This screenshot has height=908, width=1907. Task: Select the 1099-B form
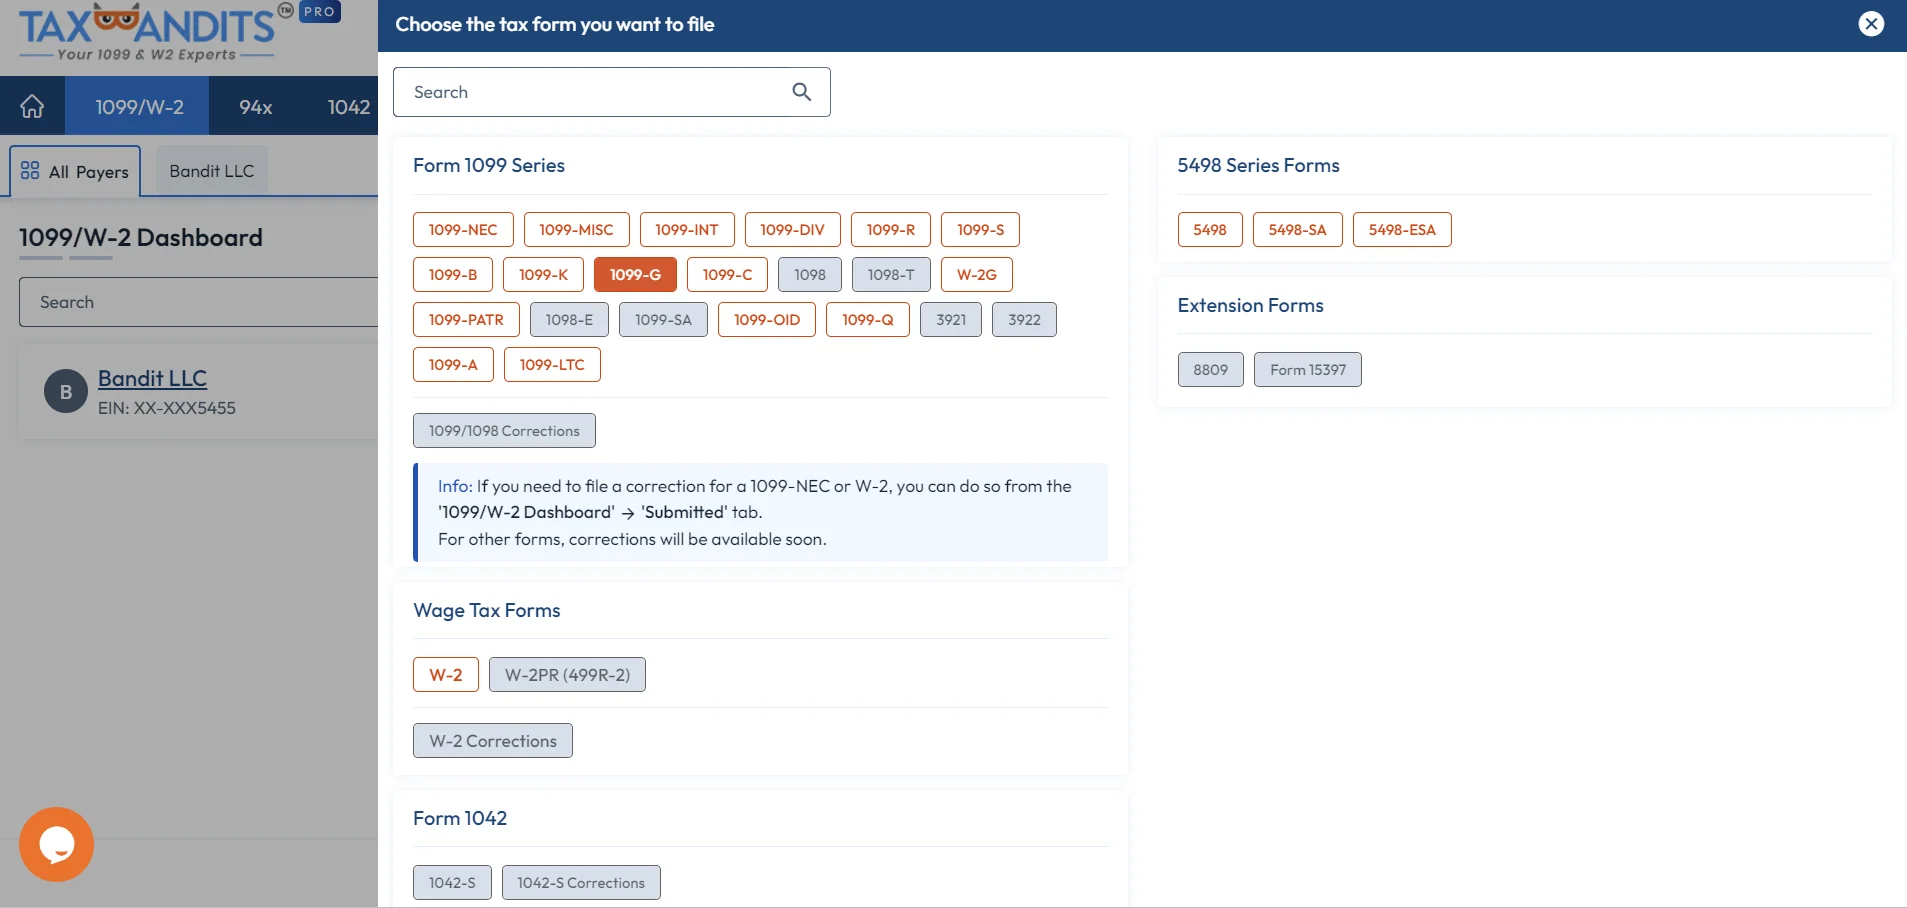coord(453,274)
